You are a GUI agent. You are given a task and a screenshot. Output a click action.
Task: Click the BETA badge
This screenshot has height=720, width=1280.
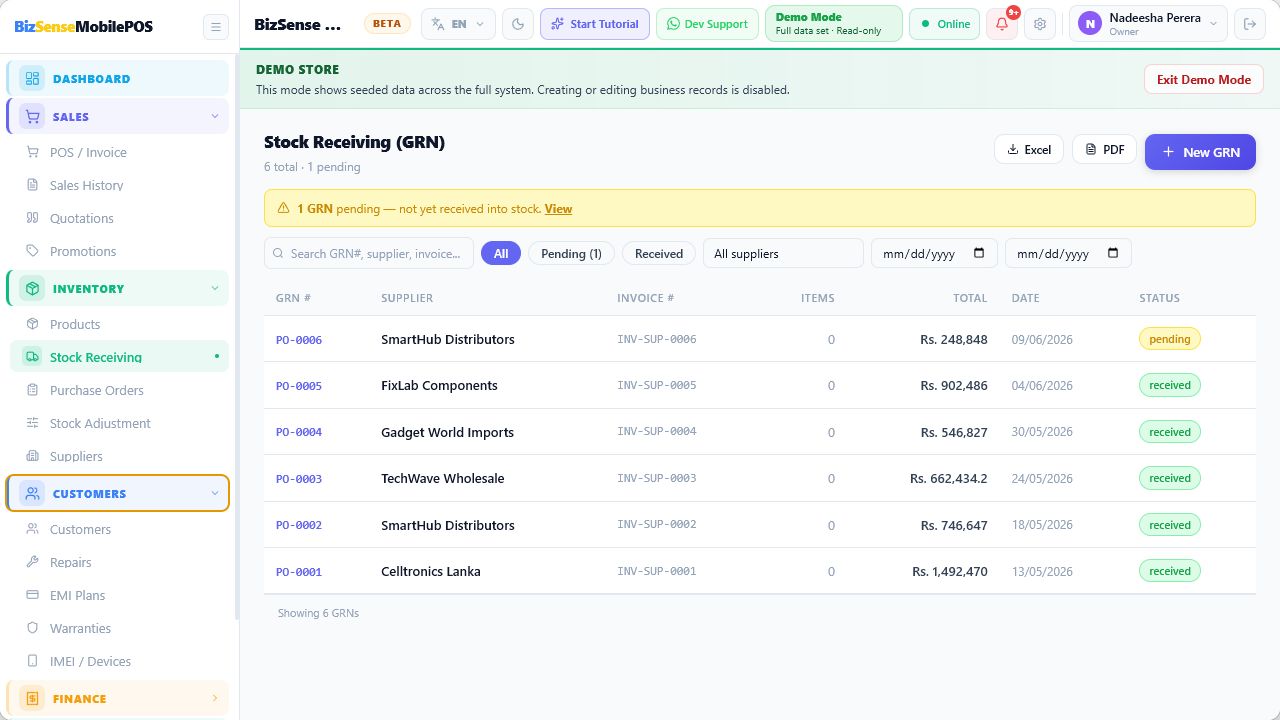pos(387,24)
